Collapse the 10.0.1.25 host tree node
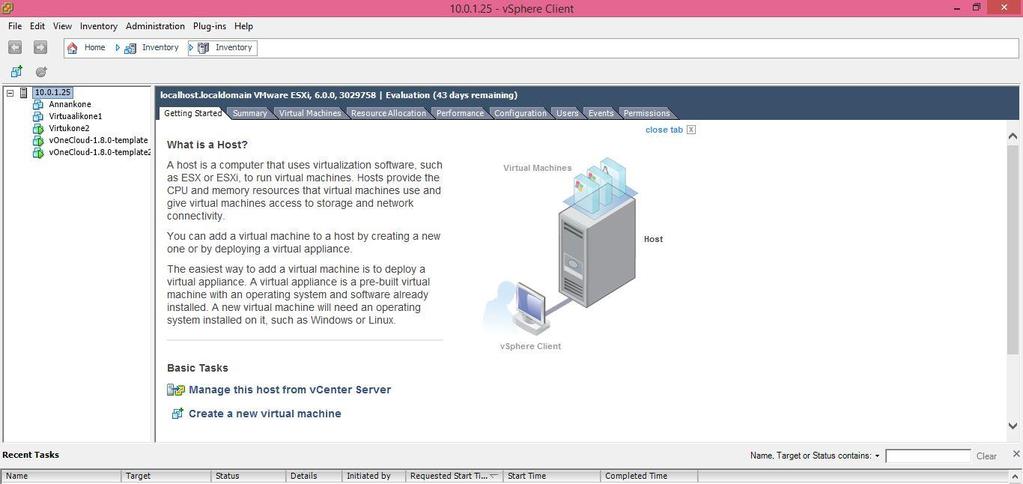The width and height of the screenshot is (1023, 484). point(10,93)
